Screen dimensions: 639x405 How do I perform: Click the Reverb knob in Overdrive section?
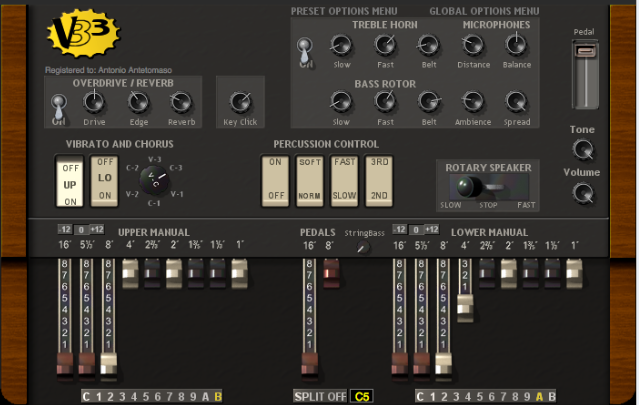click(181, 101)
